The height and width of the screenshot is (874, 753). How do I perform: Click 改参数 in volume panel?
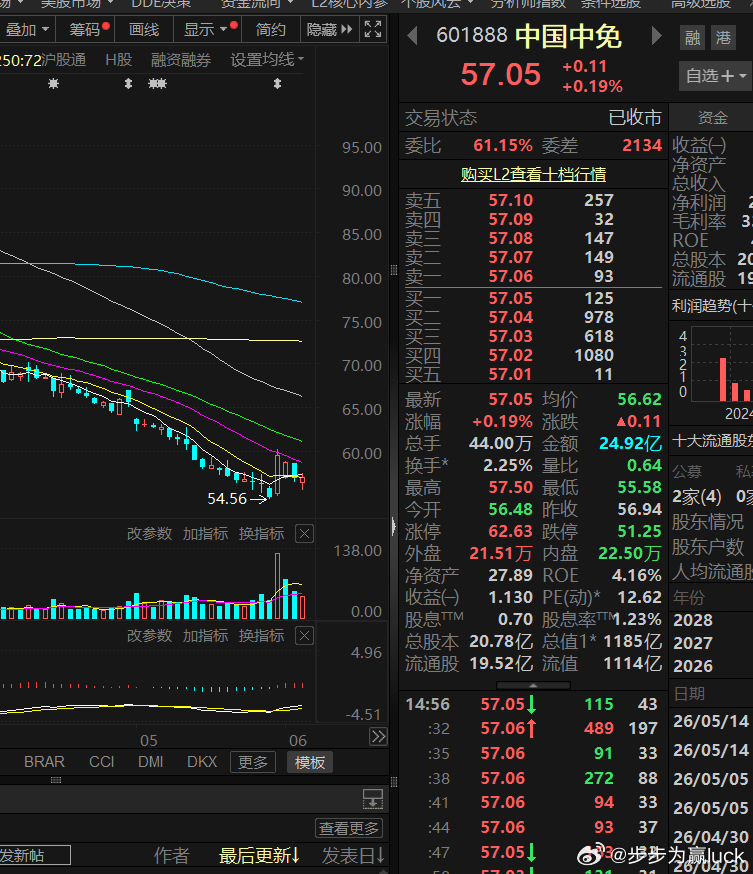149,534
